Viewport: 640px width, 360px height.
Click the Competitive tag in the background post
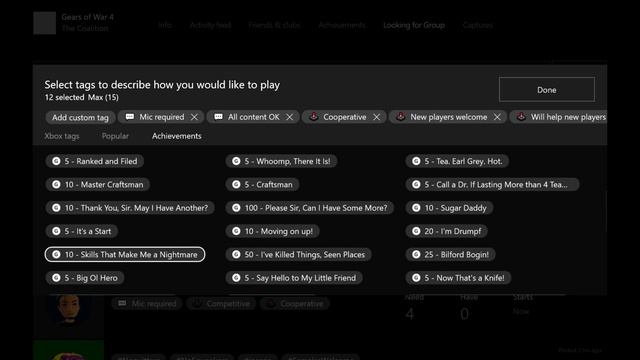click(221, 304)
